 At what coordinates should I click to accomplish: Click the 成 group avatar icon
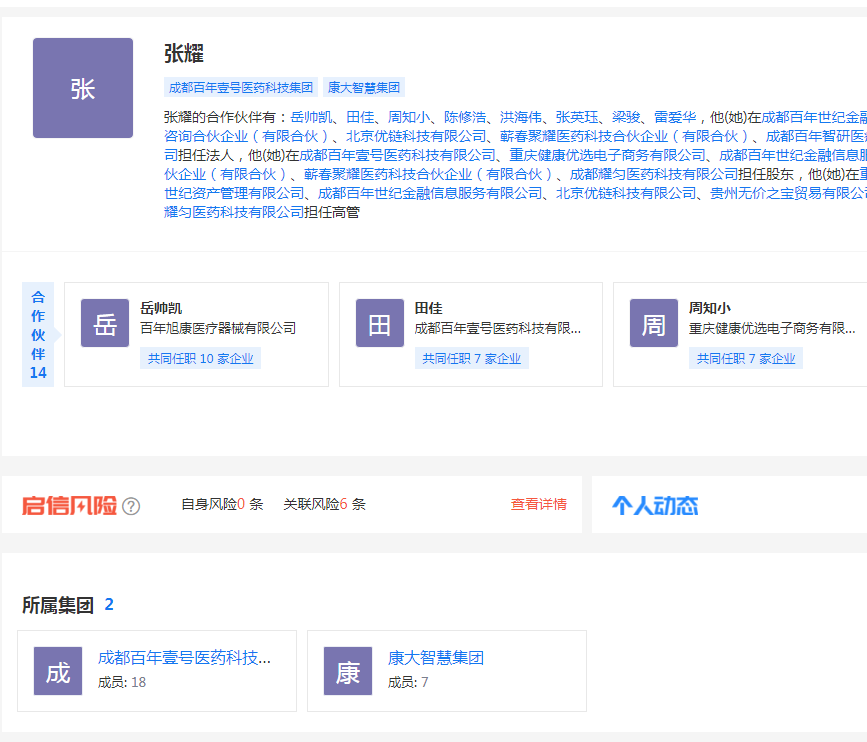[x=58, y=671]
